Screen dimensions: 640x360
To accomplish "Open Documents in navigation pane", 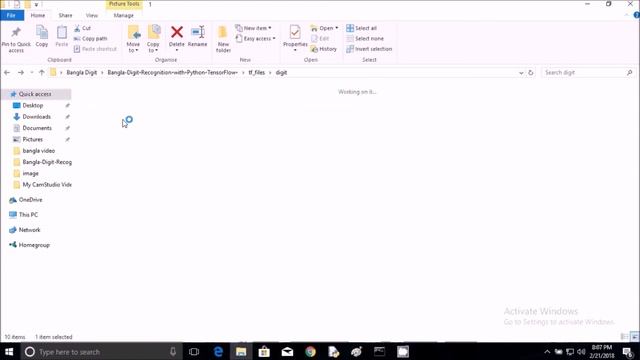I will 36,128.
